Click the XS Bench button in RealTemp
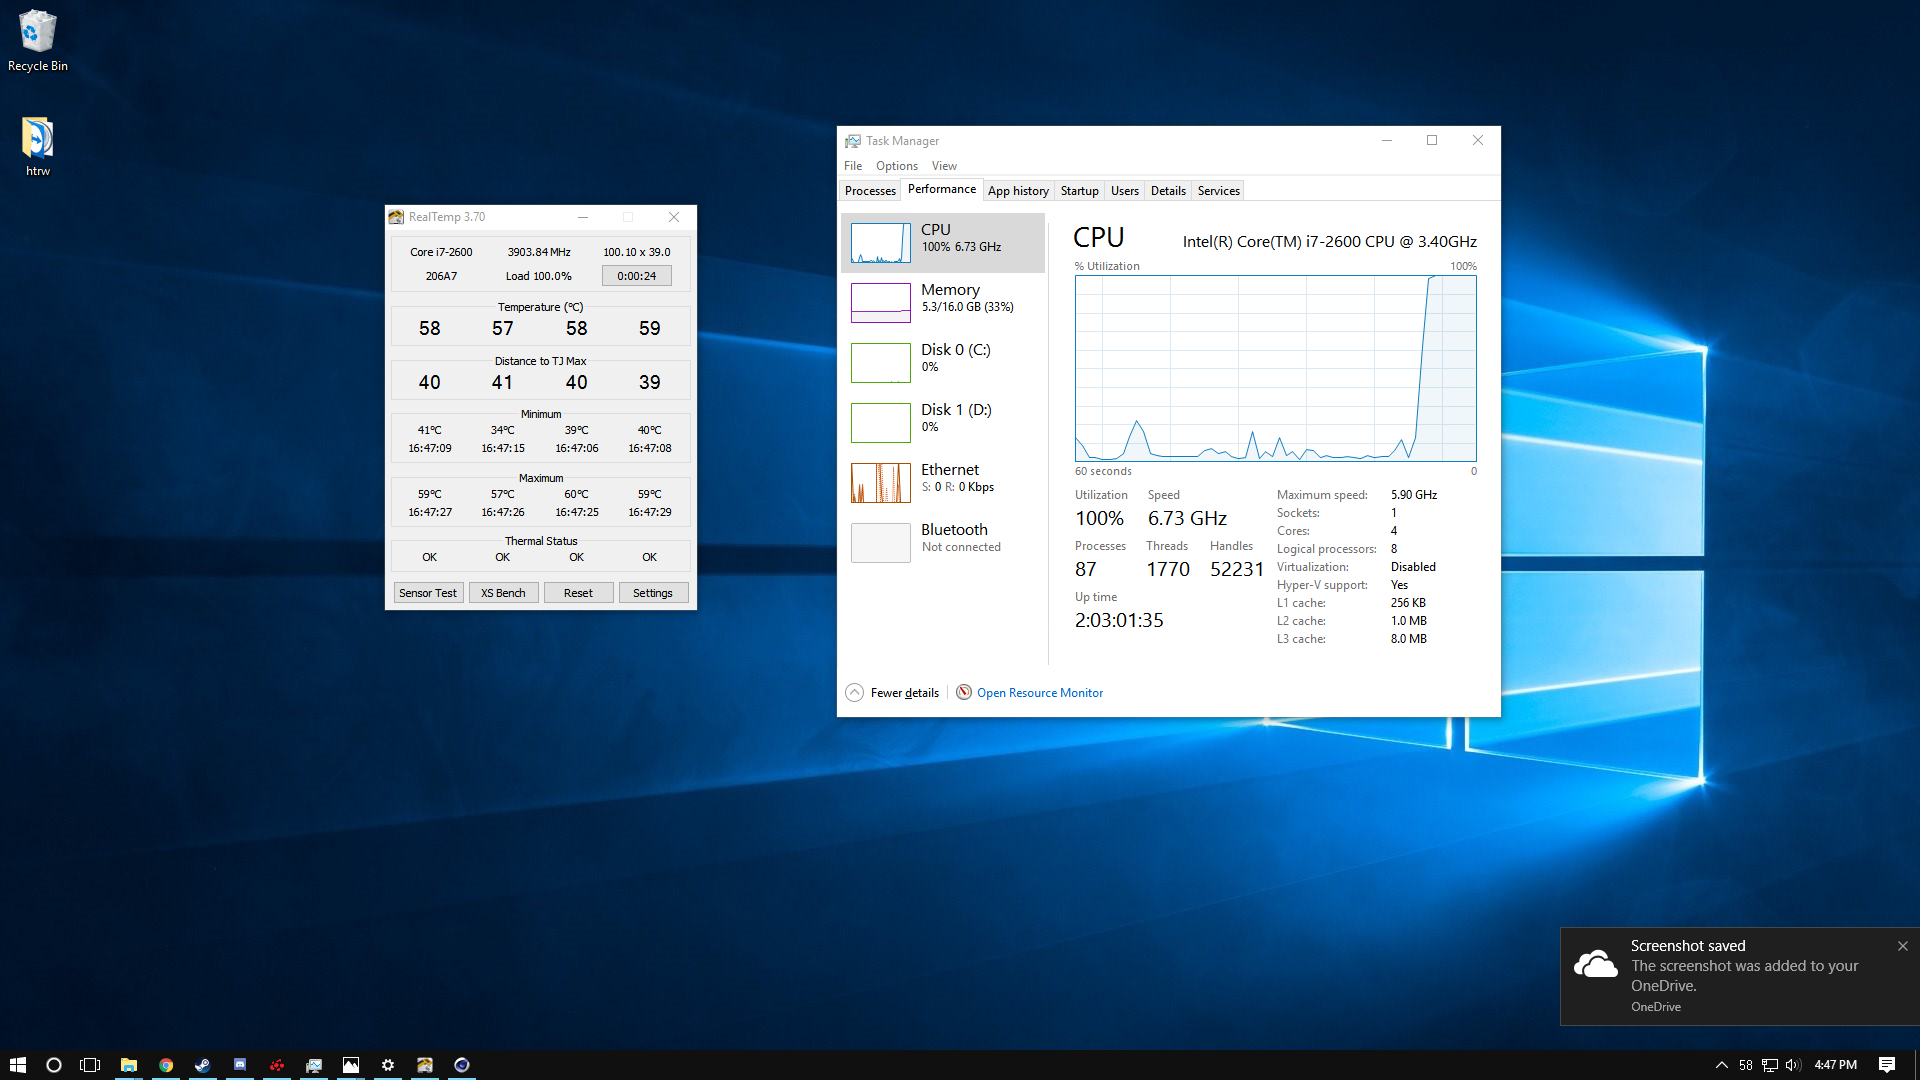 502,592
